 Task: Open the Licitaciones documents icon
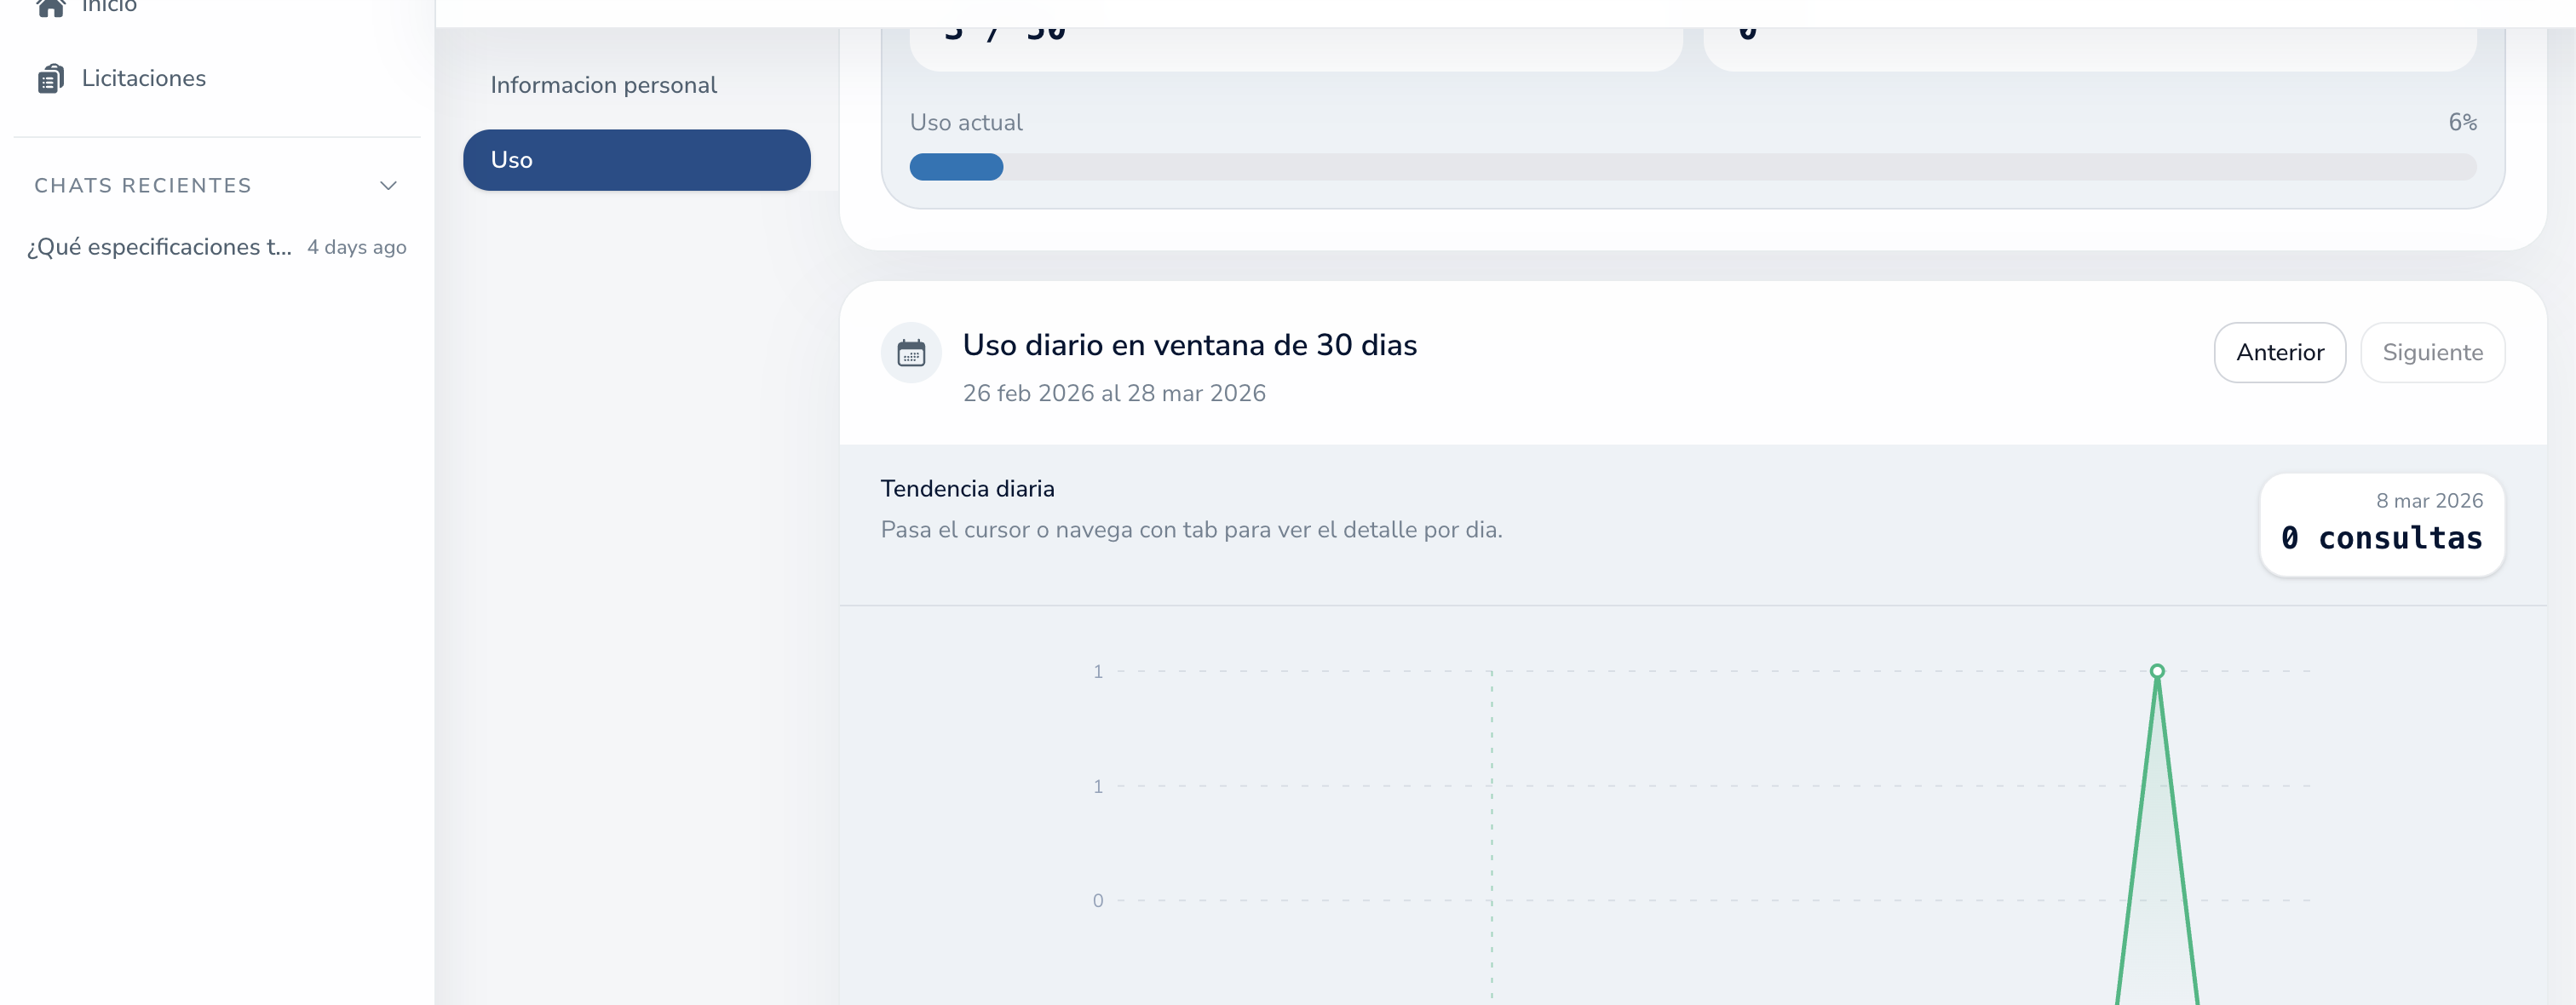(x=51, y=78)
